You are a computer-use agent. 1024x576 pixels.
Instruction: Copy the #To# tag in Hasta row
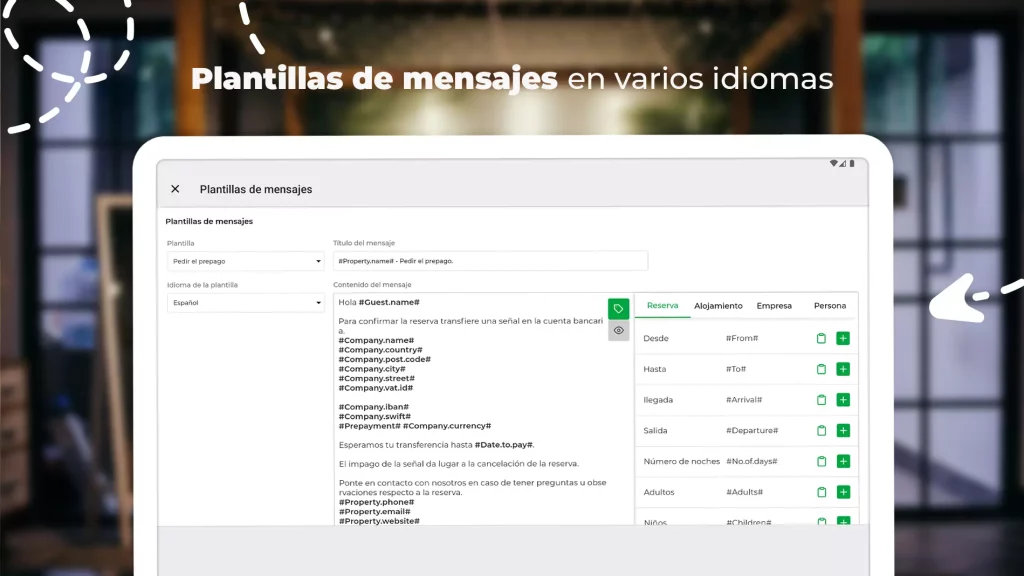(x=821, y=369)
